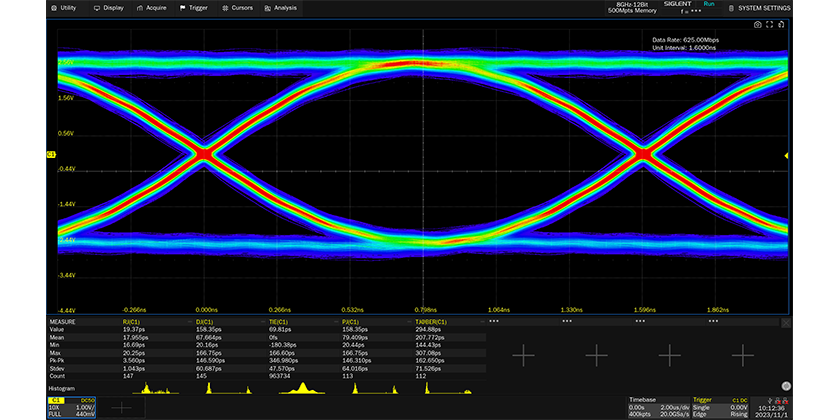Add a channel using plus next to C1
This screenshot has width=840, height=420.
(122, 407)
